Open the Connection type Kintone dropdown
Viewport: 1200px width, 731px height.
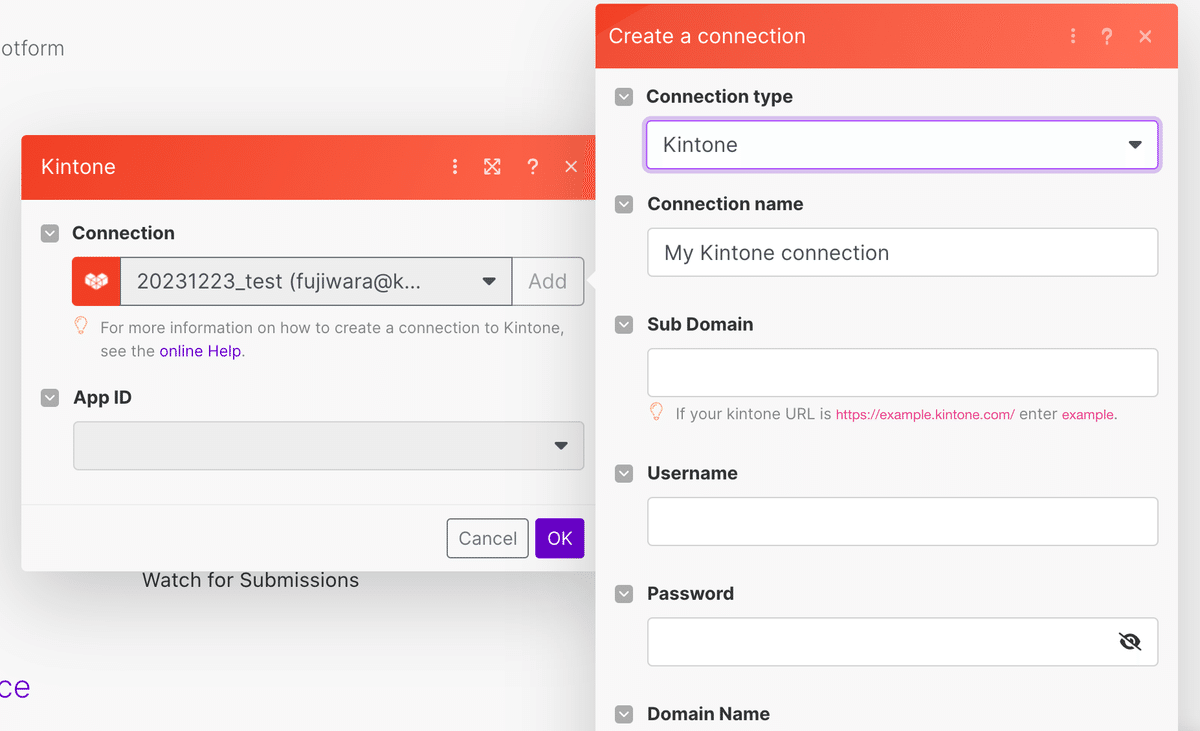click(902, 145)
